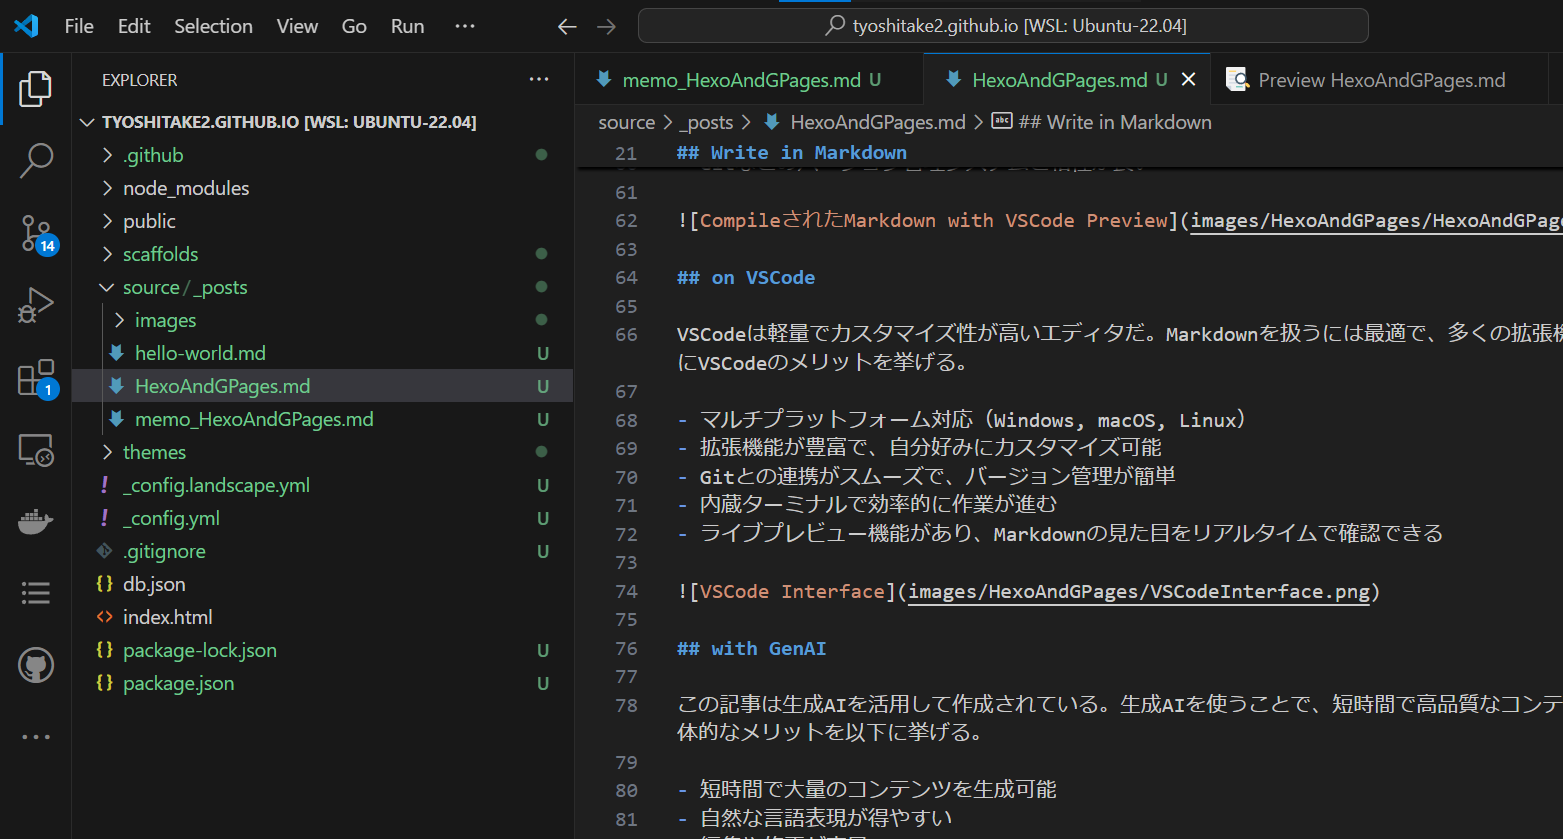
Task: Open the Search view in the activity bar
Action: [x=35, y=161]
